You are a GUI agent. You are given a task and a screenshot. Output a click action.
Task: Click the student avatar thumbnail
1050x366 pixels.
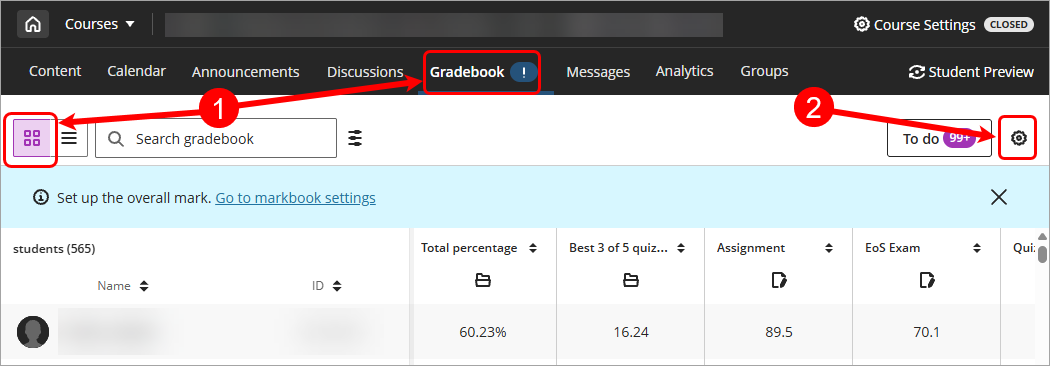tap(33, 332)
